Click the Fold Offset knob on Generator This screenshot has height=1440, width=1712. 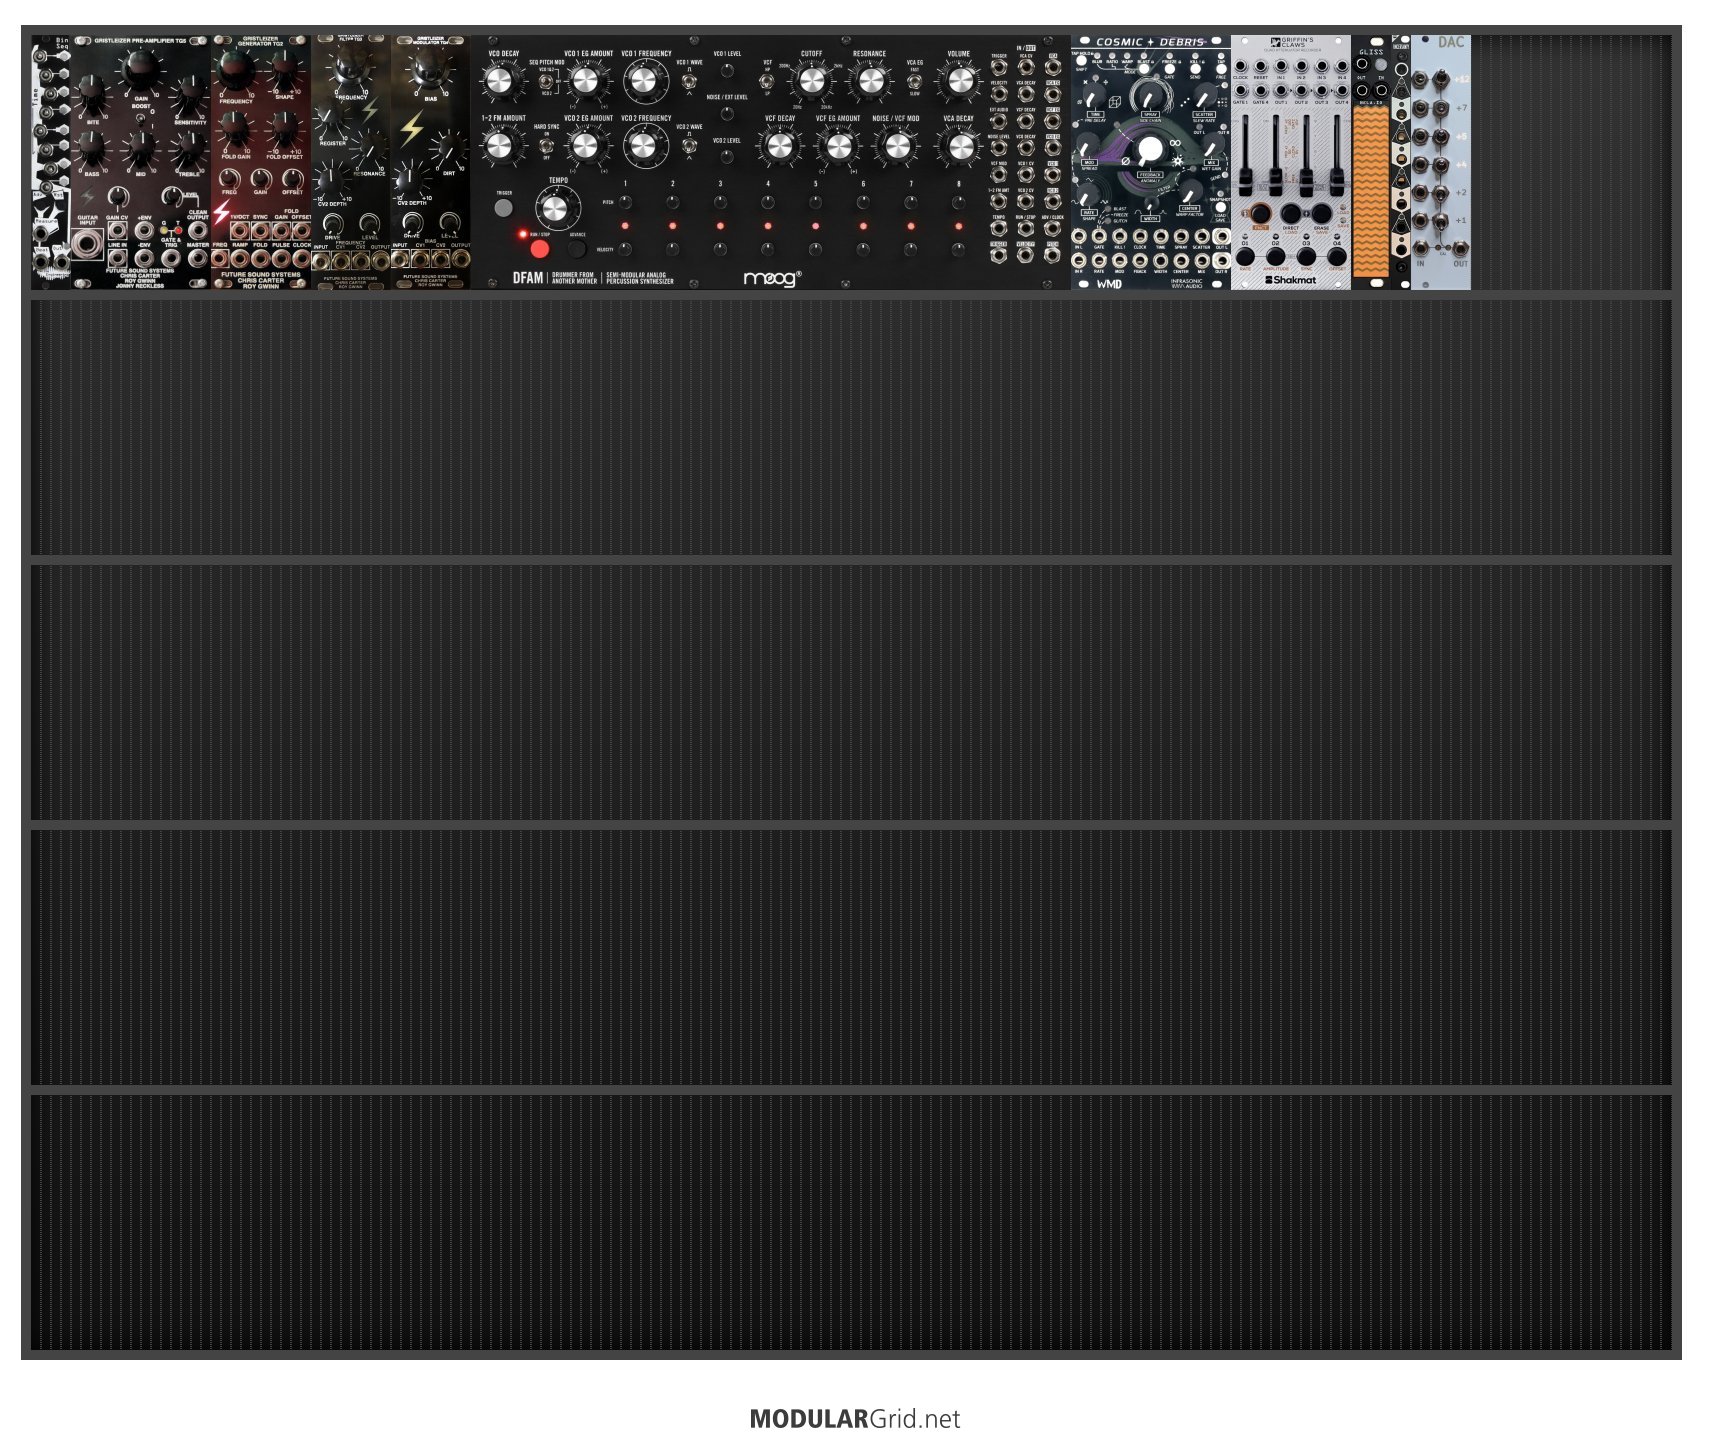point(285,127)
